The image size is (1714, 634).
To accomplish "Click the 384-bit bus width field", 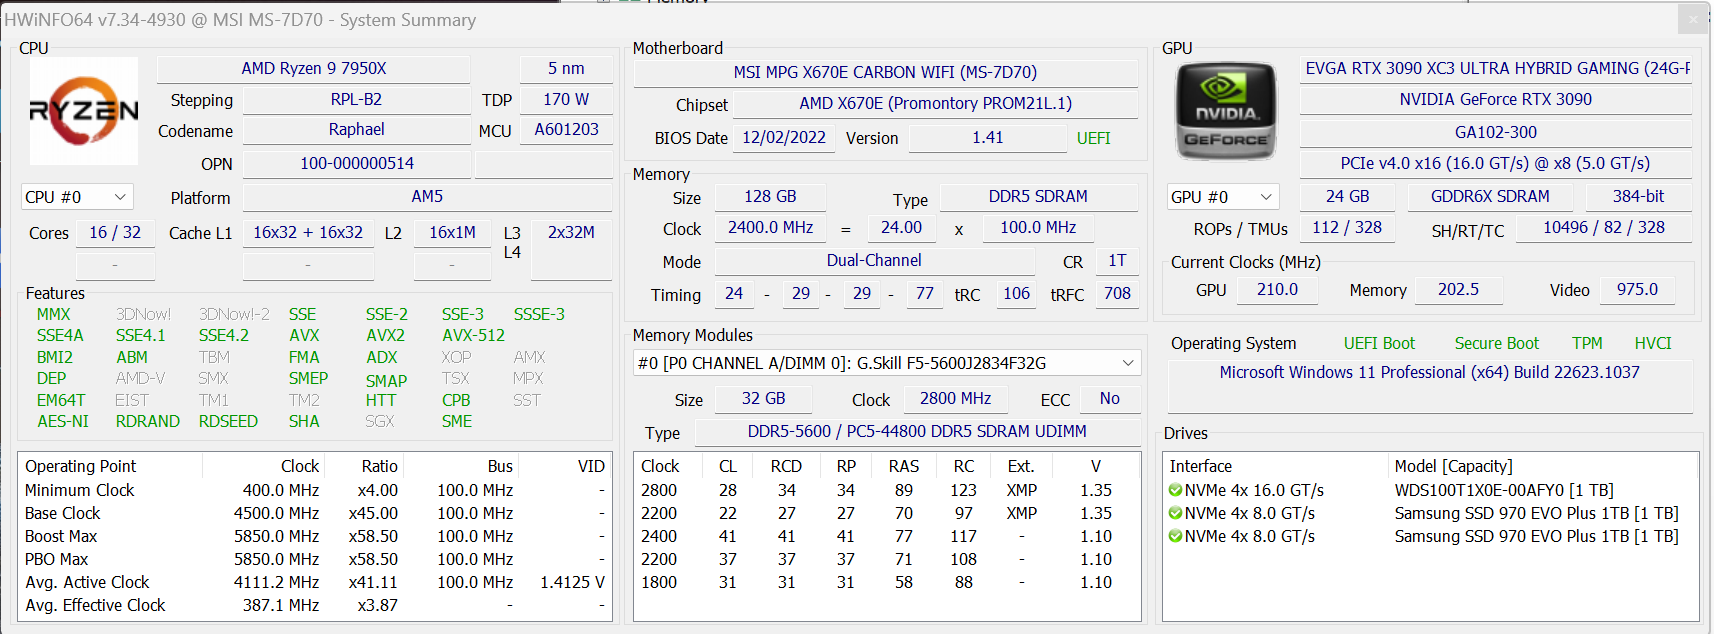I will pos(1638,197).
